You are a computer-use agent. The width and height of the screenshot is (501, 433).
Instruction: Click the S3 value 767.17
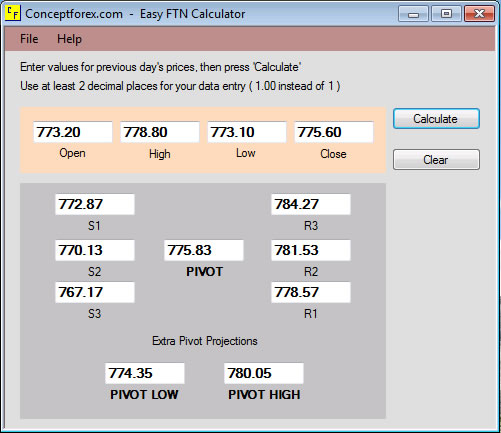(x=95, y=292)
